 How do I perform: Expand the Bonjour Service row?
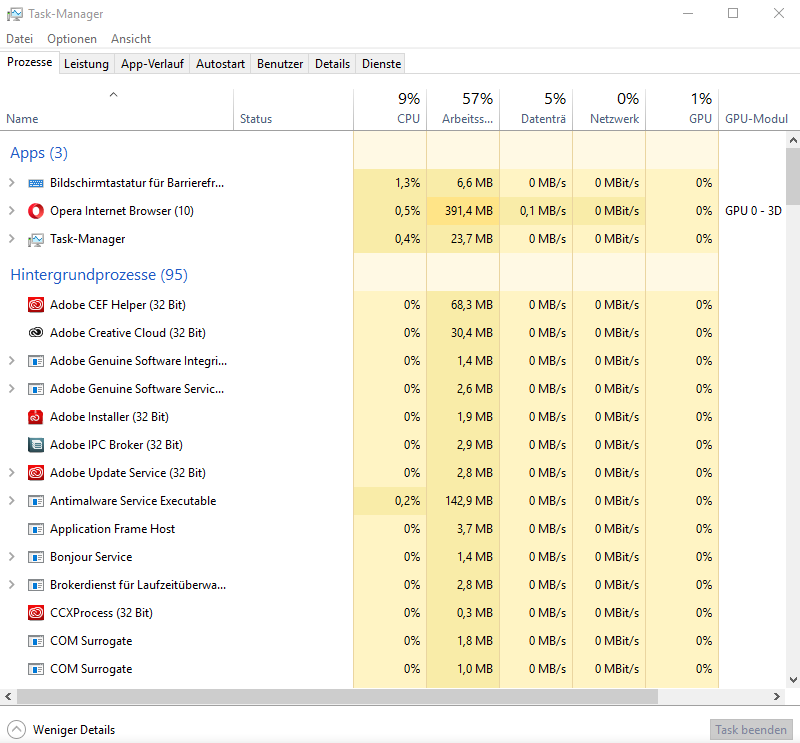click(12, 557)
